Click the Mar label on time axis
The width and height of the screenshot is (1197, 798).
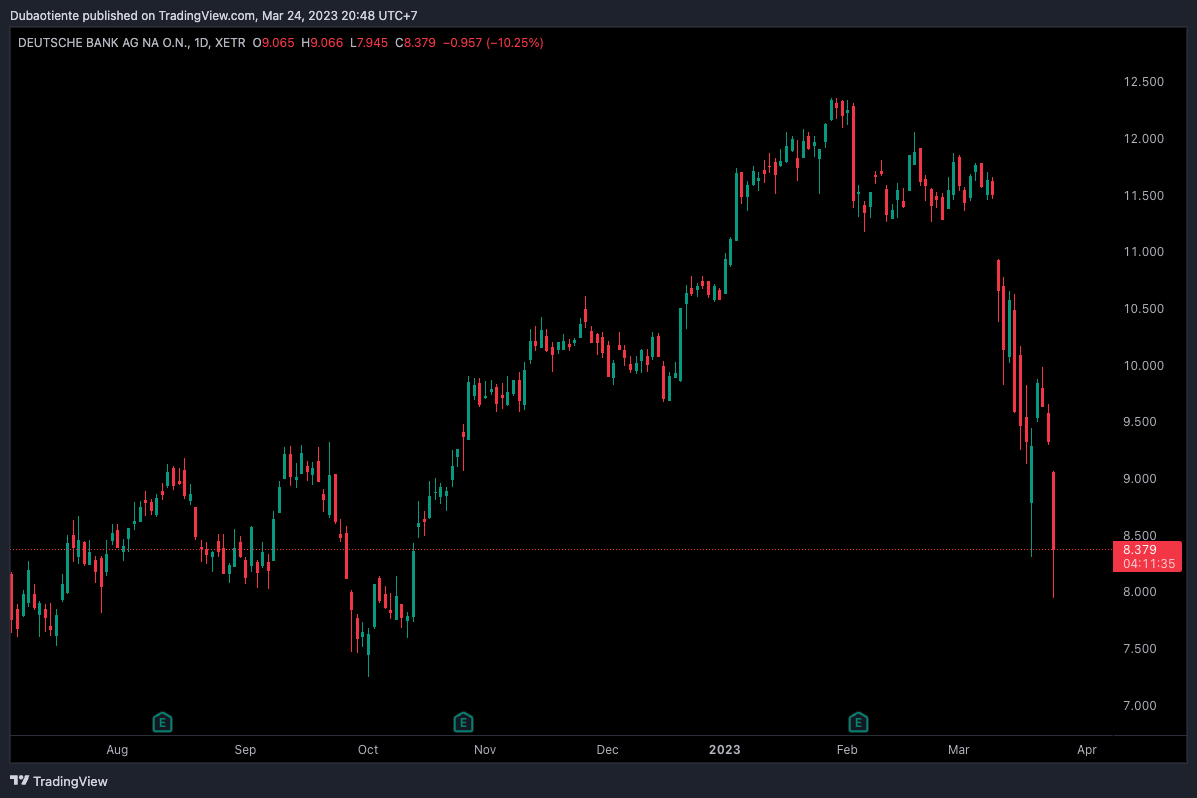(x=959, y=750)
